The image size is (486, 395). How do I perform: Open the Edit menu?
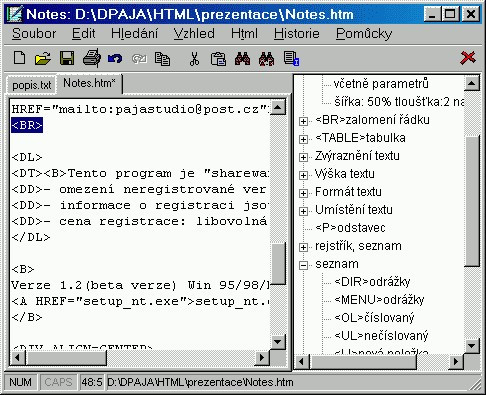[x=83, y=34]
